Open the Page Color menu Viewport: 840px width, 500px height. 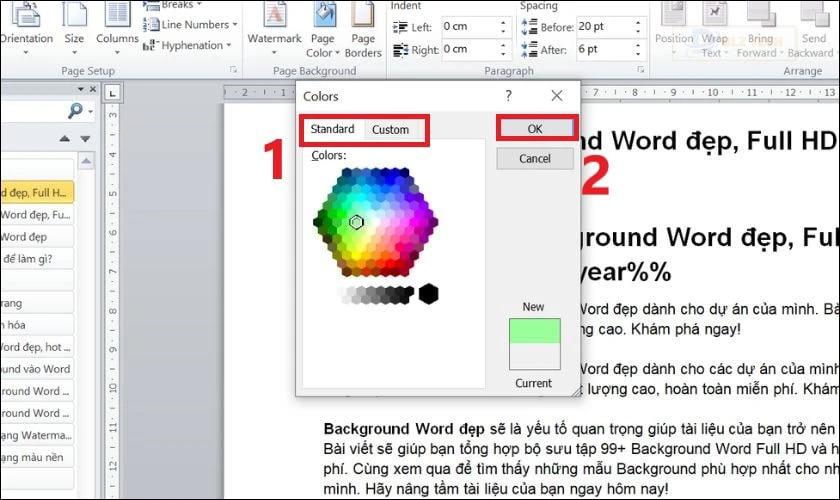click(322, 28)
